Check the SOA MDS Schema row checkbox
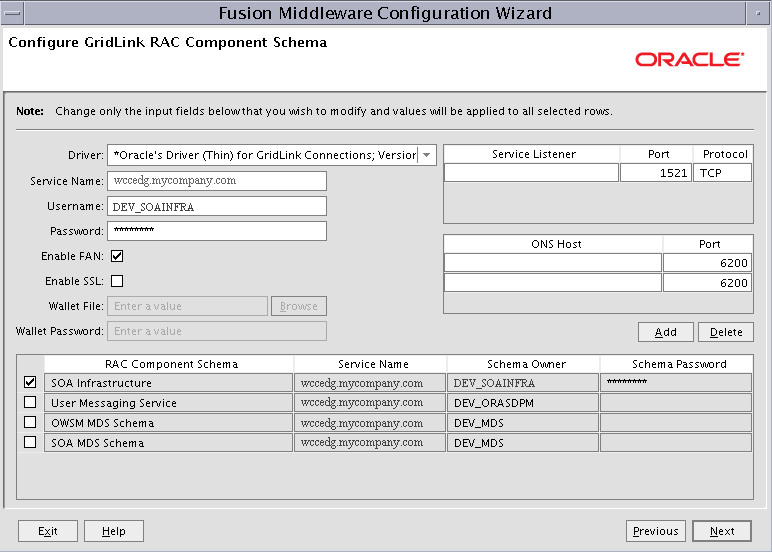Screen dimensions: 772x552 point(30,442)
